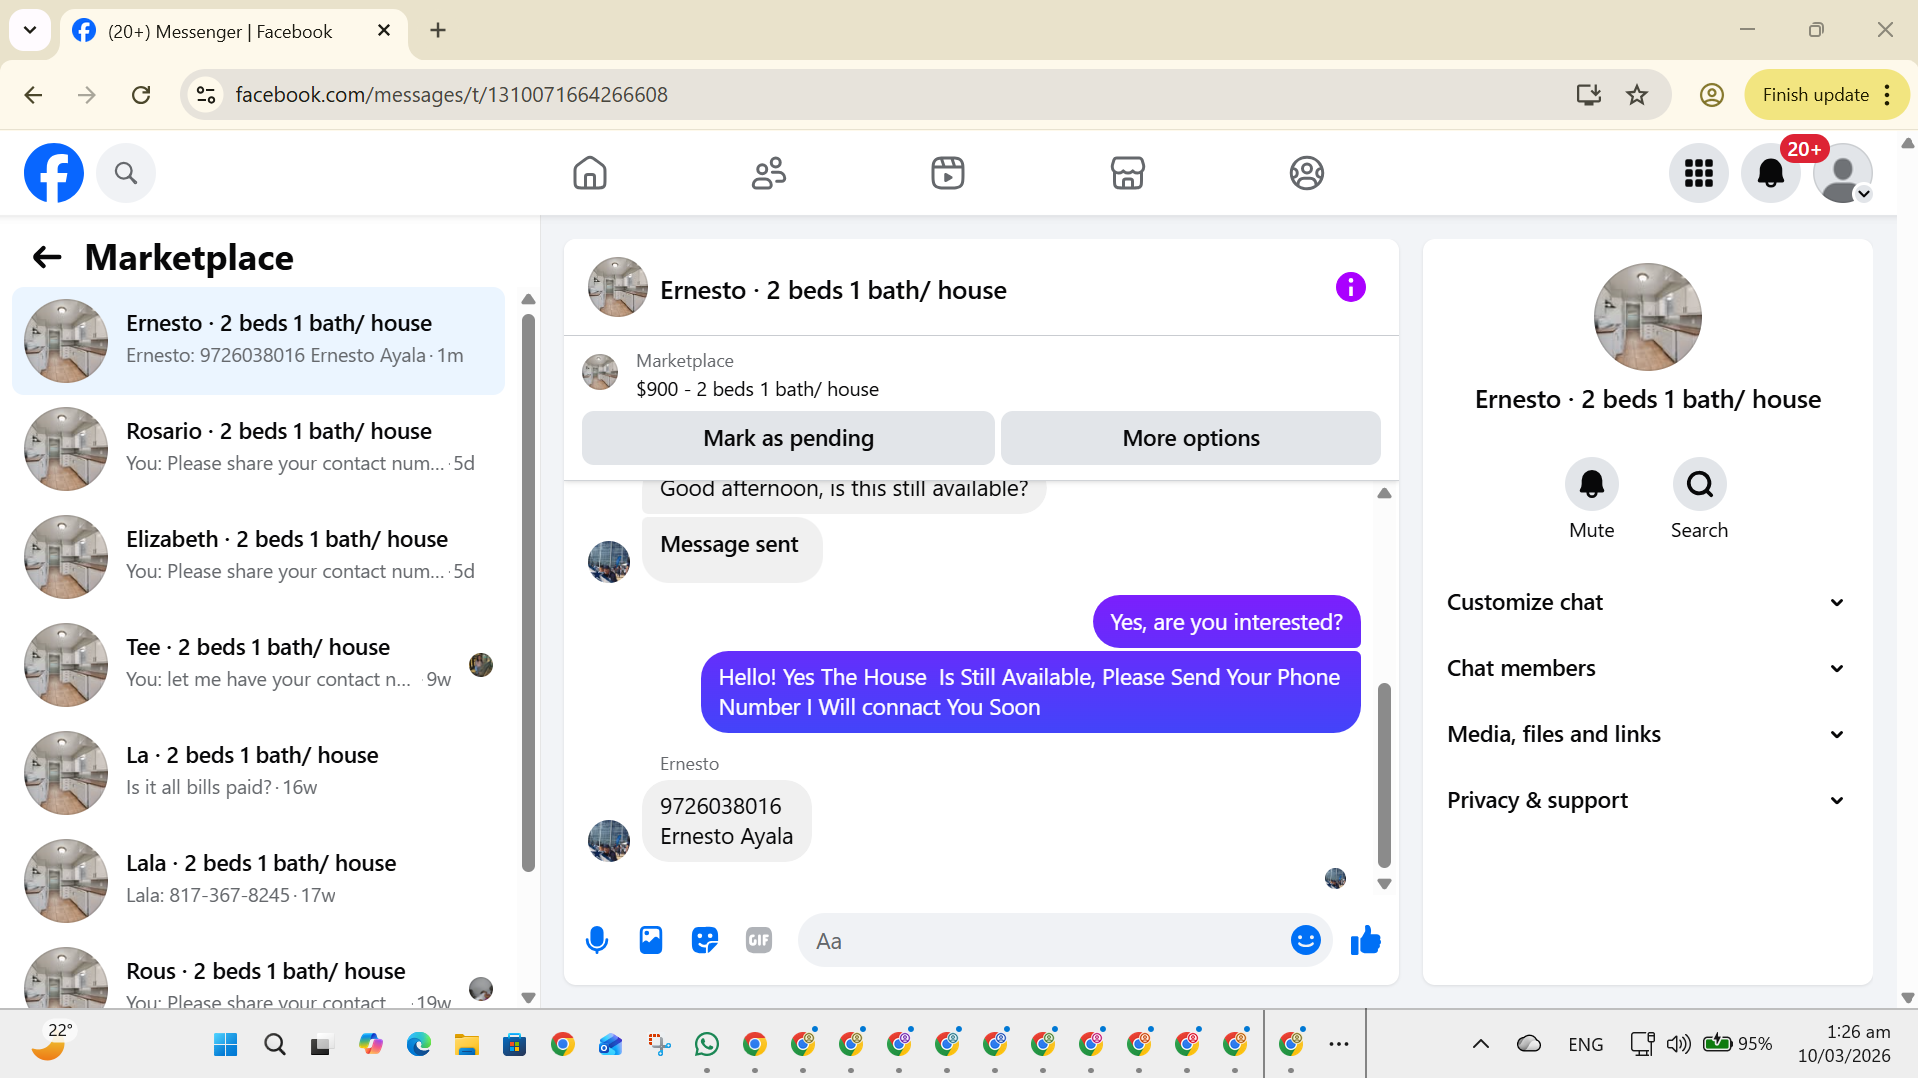Screen dimensions: 1918x1078
Task: Open the Marketplace storefront icon
Action: [x=1127, y=173]
